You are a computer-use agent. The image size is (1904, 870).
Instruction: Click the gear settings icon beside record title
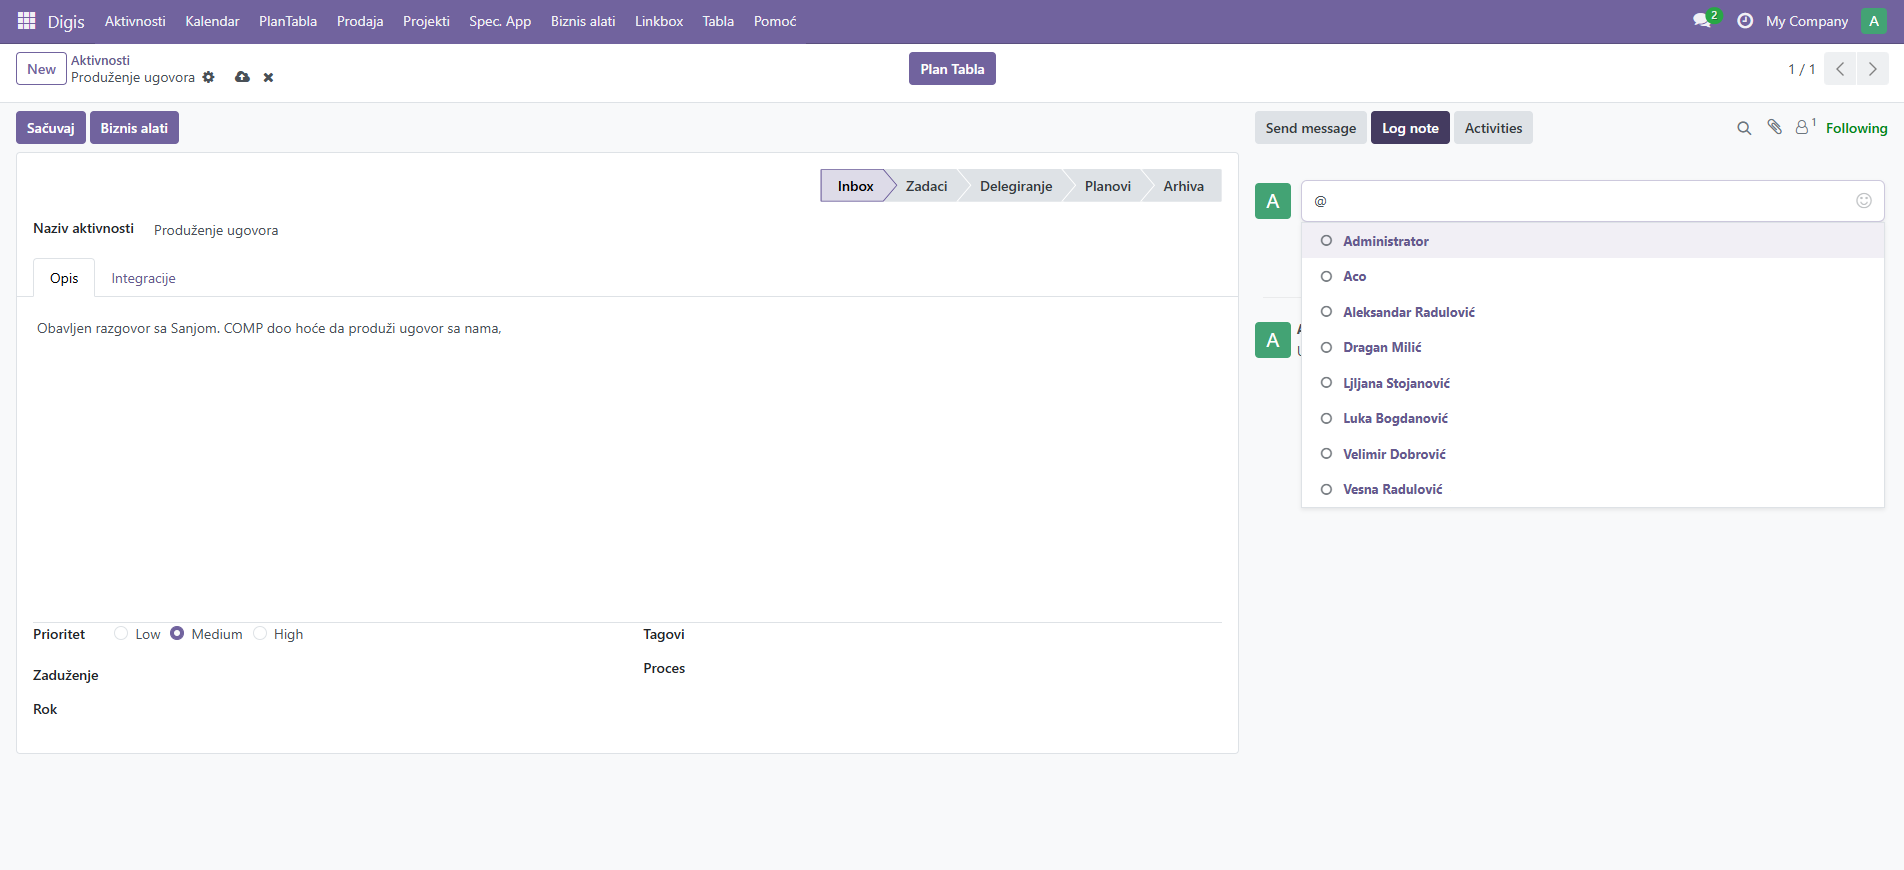coord(208,77)
